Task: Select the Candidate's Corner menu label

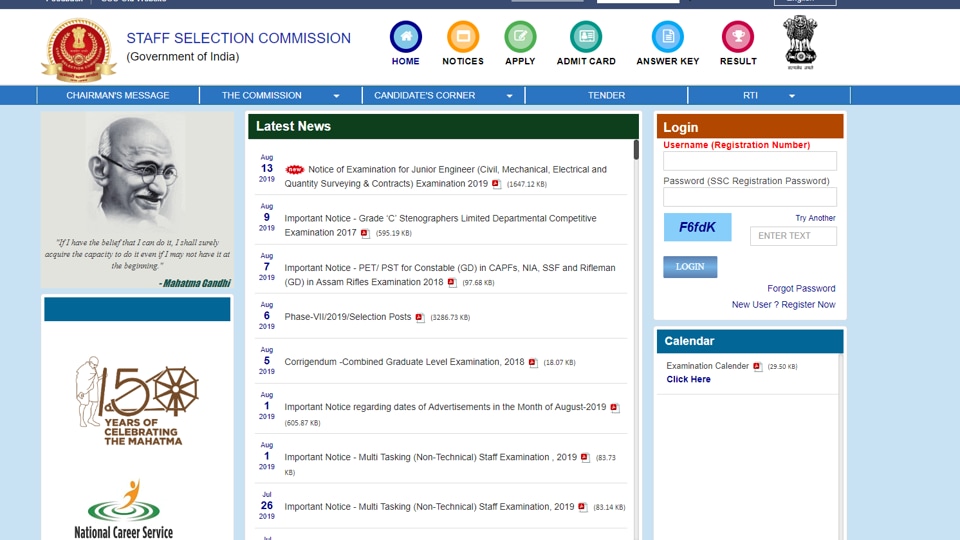Action: [x=424, y=96]
